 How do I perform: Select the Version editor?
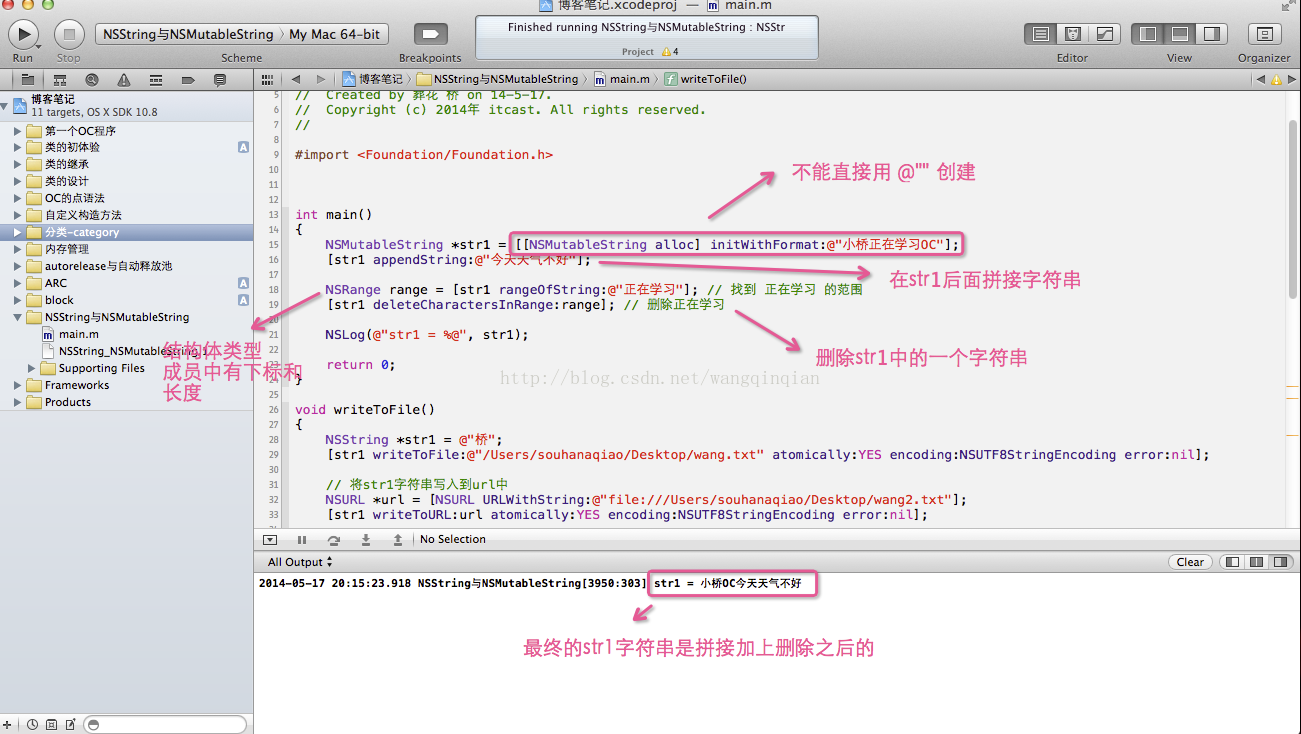[1105, 34]
